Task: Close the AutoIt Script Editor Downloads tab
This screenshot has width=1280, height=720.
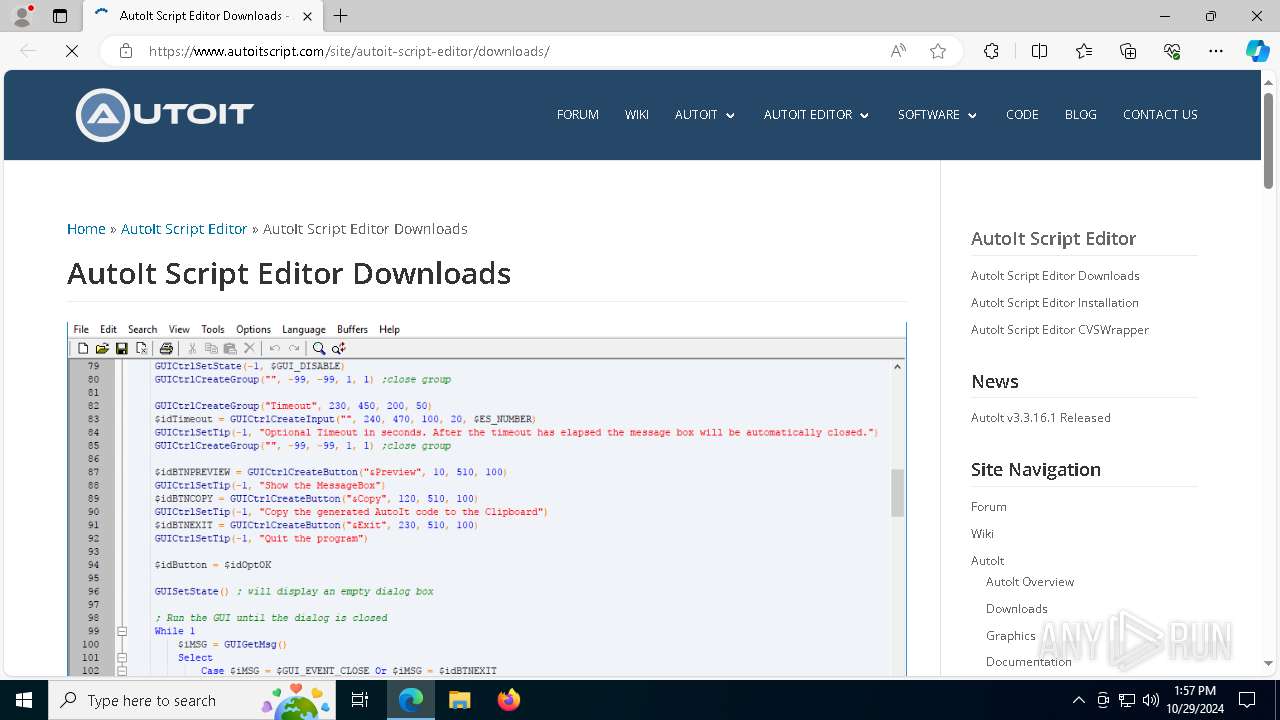Action: [x=307, y=16]
